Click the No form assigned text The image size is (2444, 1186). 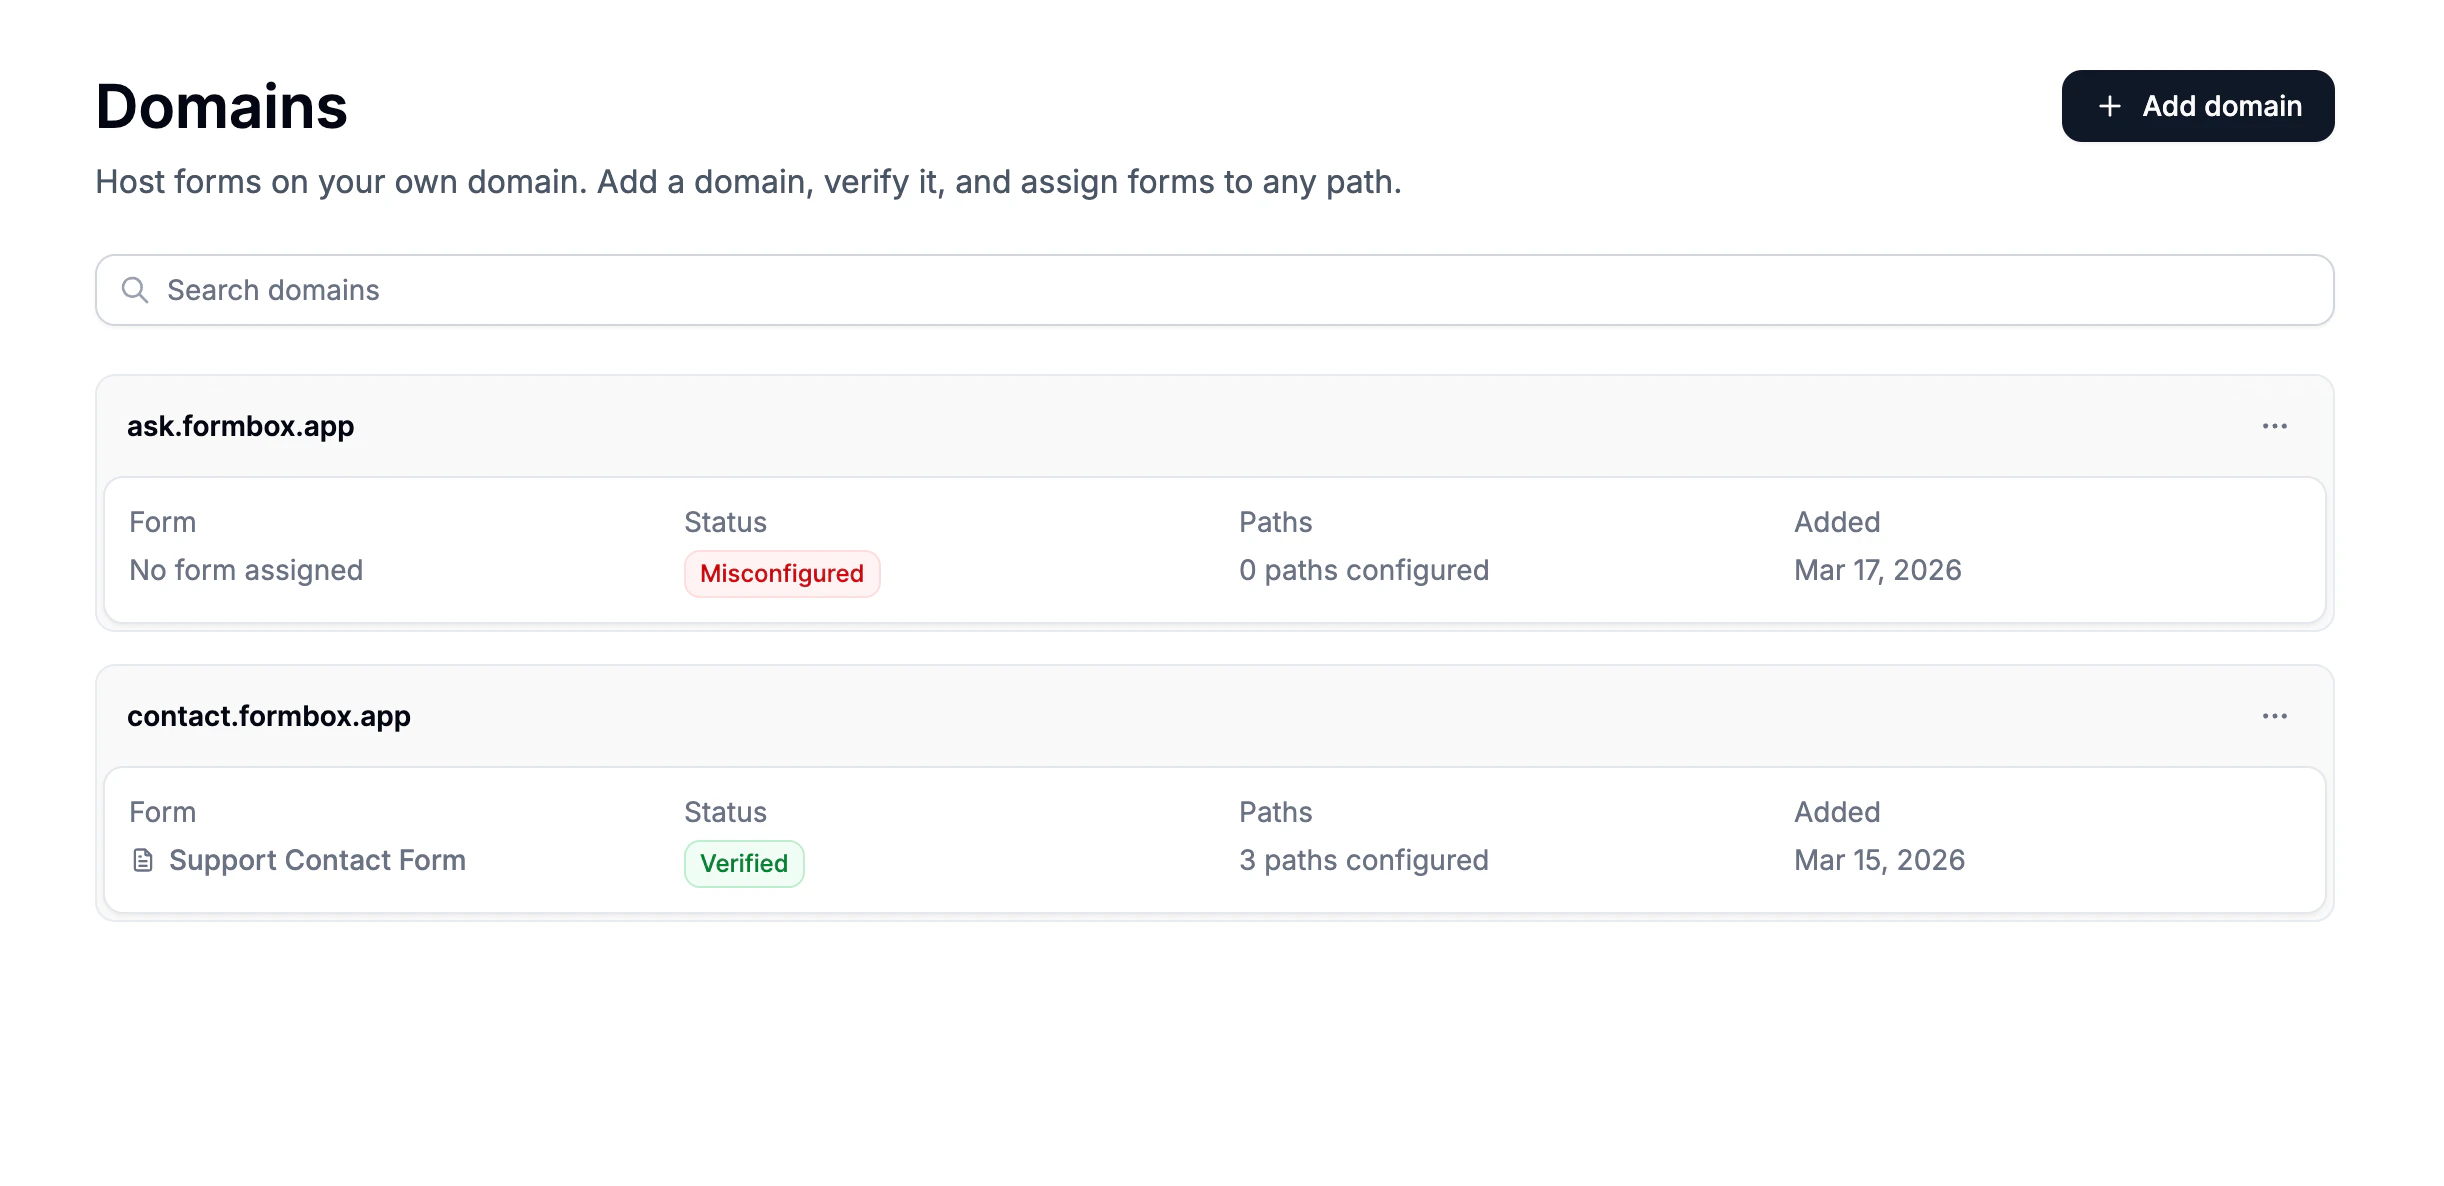tap(246, 570)
